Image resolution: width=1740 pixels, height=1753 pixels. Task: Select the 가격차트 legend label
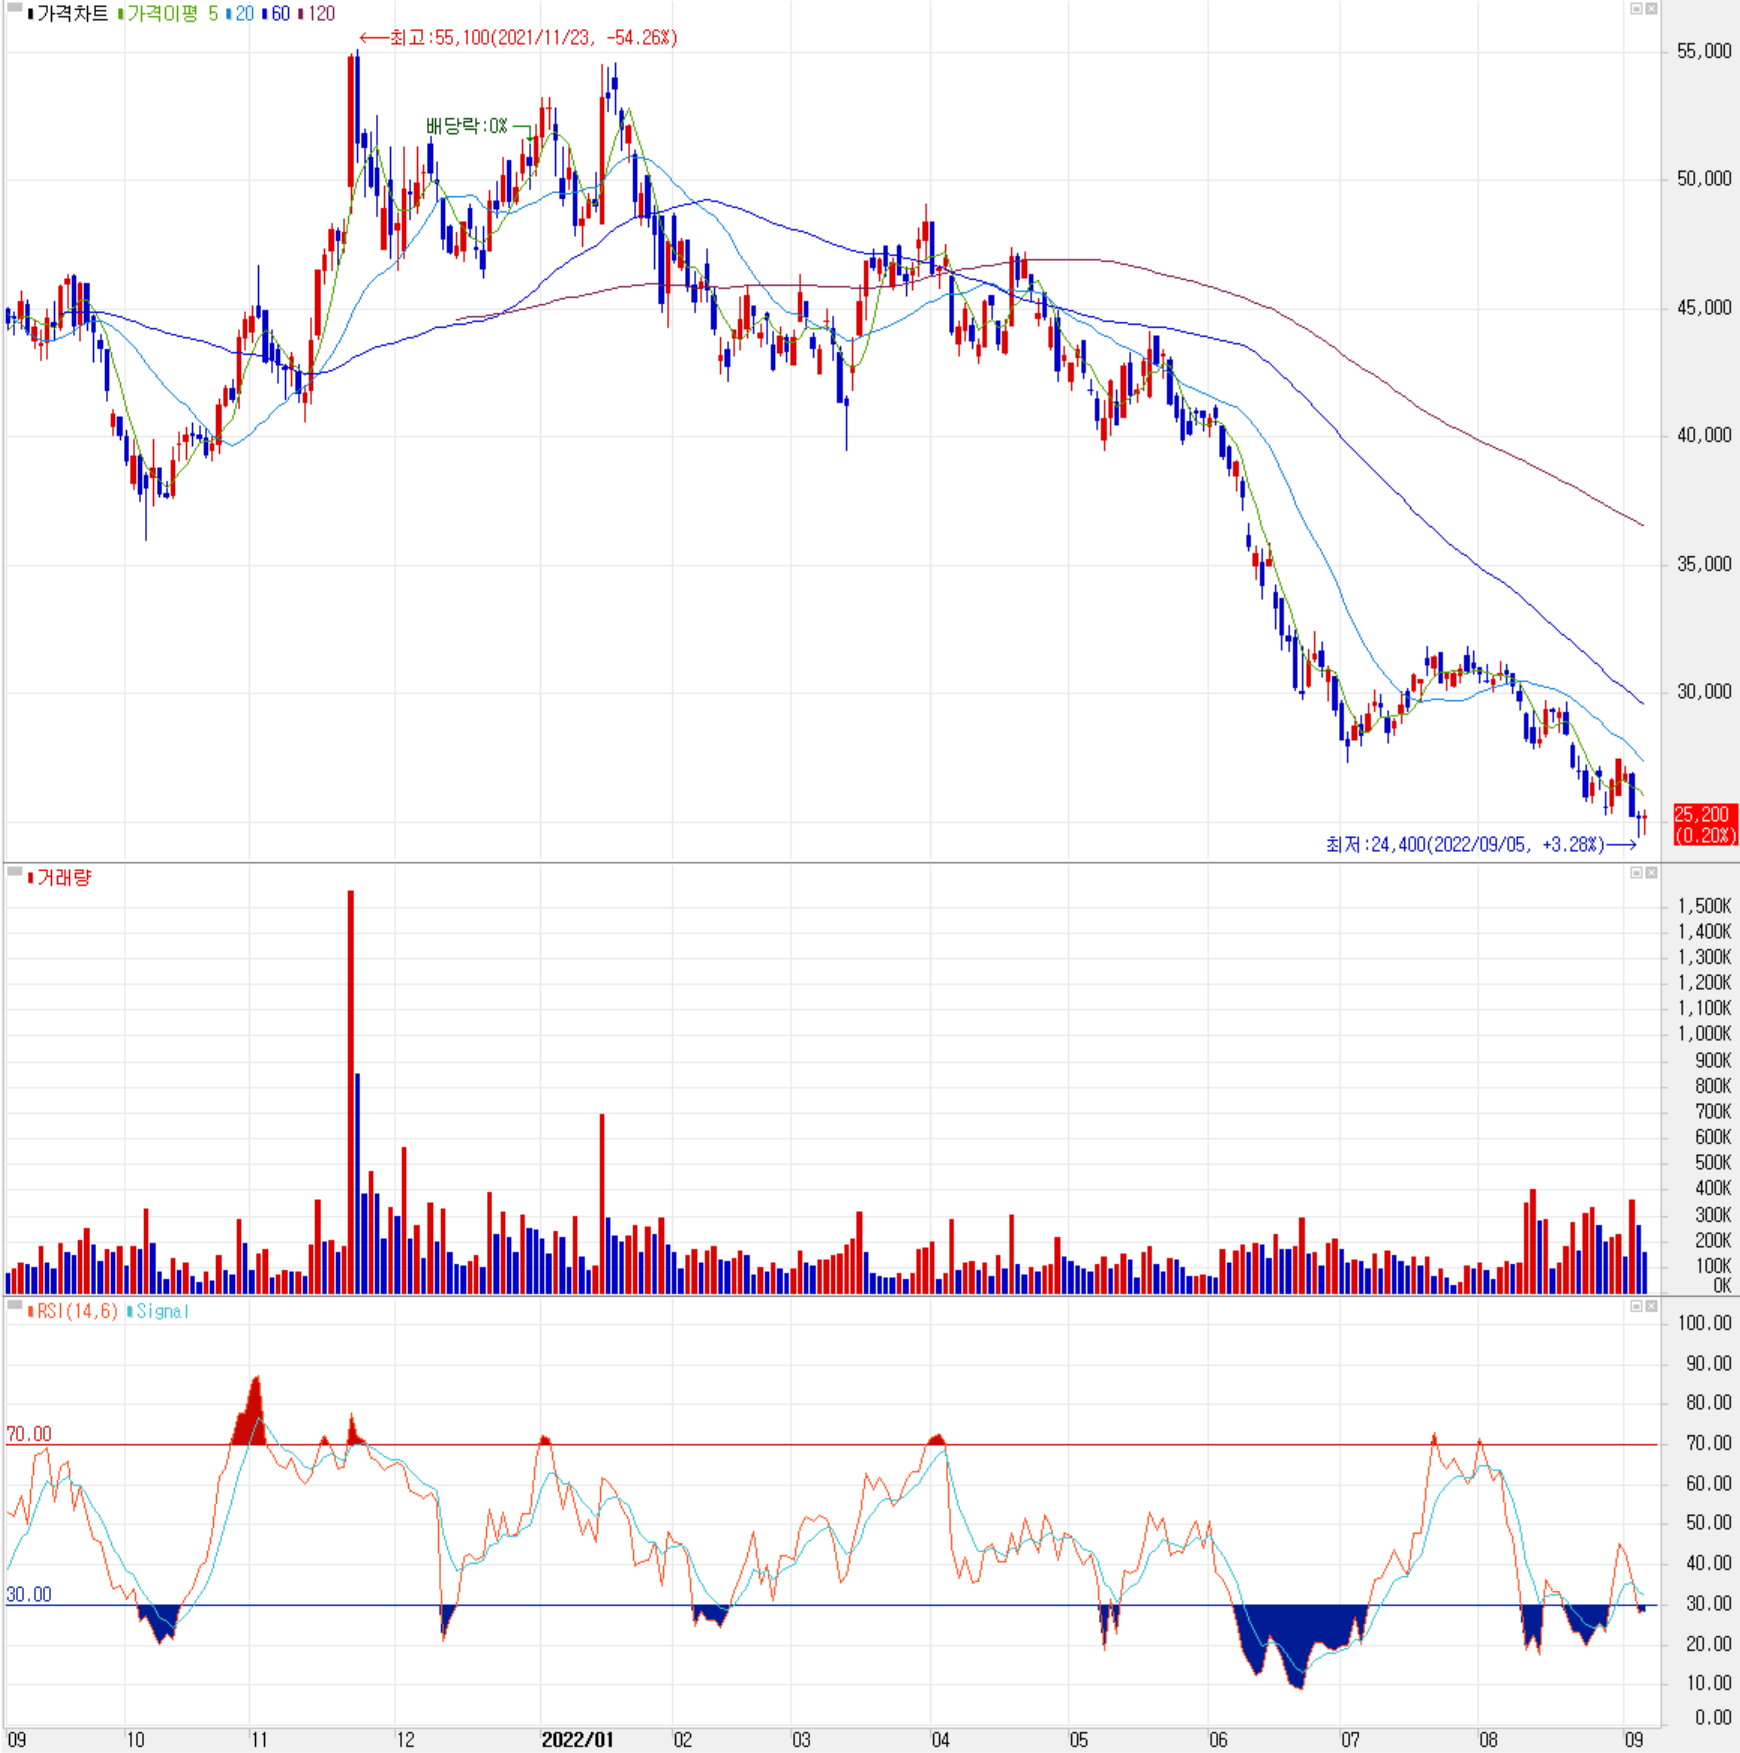point(69,14)
